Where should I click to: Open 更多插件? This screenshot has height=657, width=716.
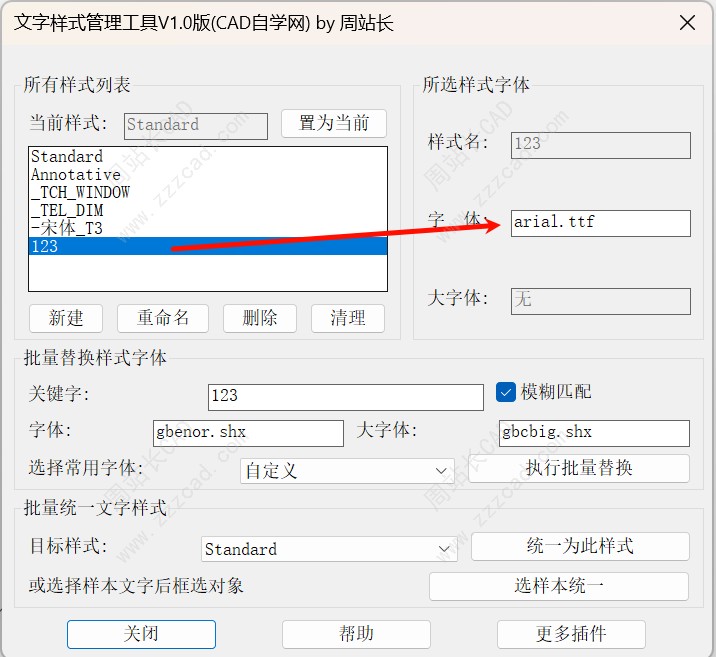tap(571, 634)
